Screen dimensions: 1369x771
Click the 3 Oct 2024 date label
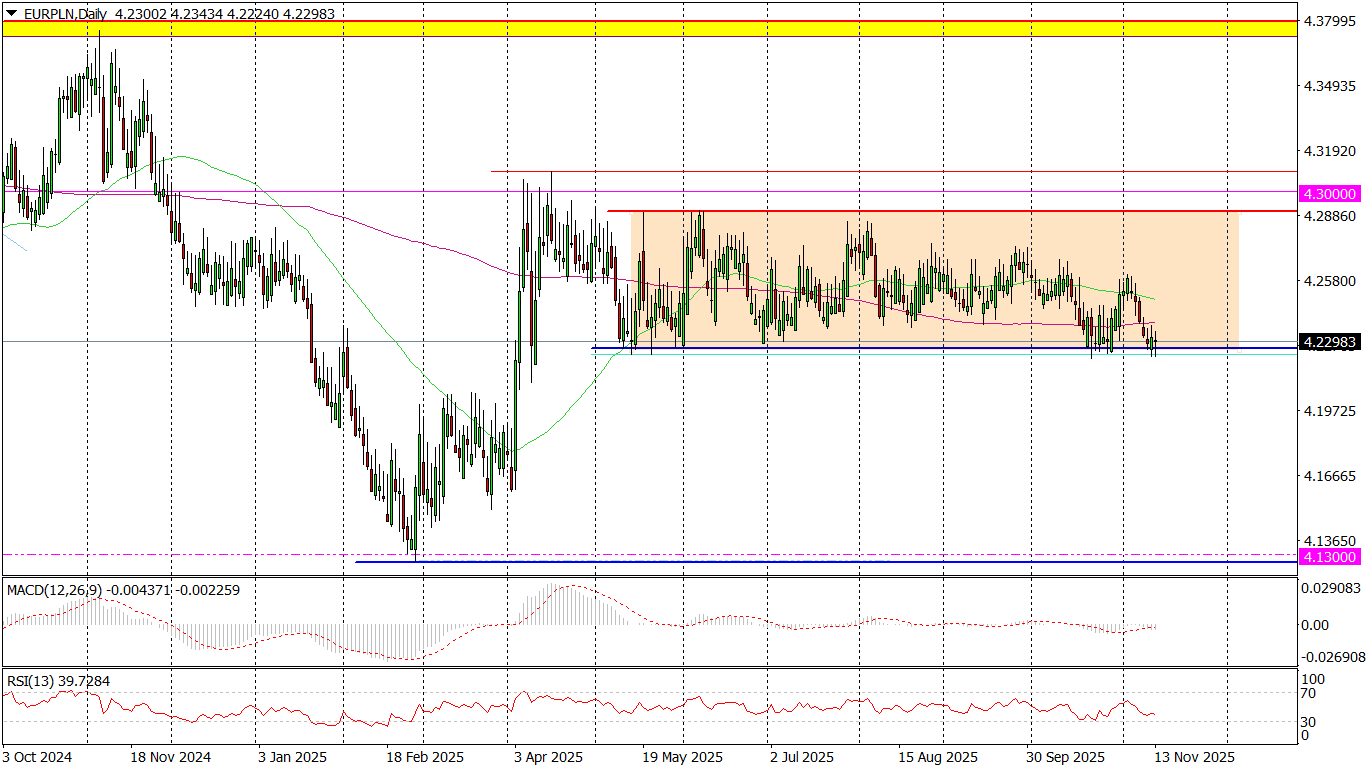[x=38, y=758]
